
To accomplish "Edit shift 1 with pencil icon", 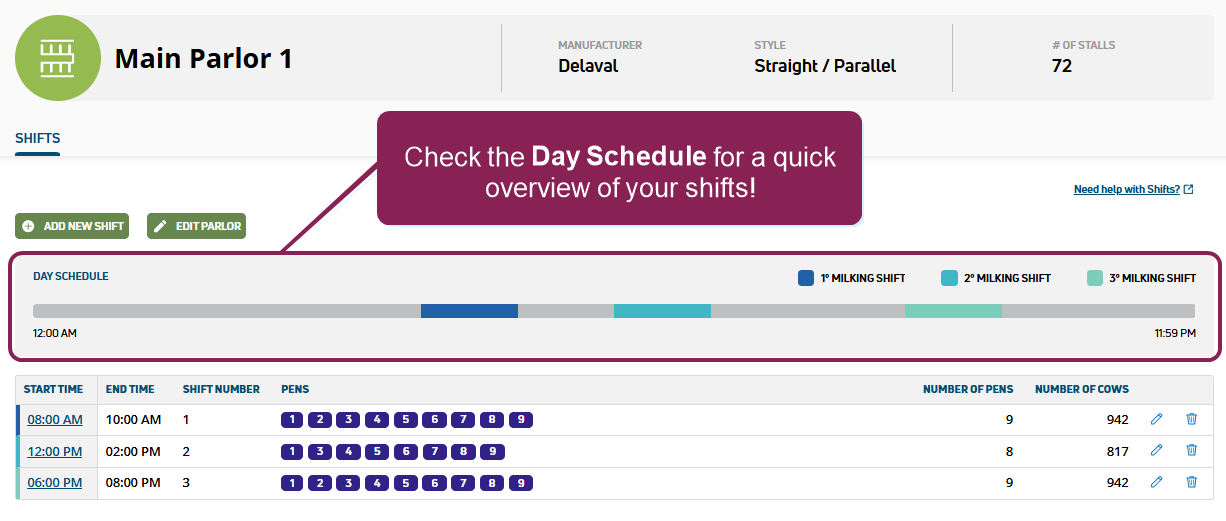I will [1157, 420].
